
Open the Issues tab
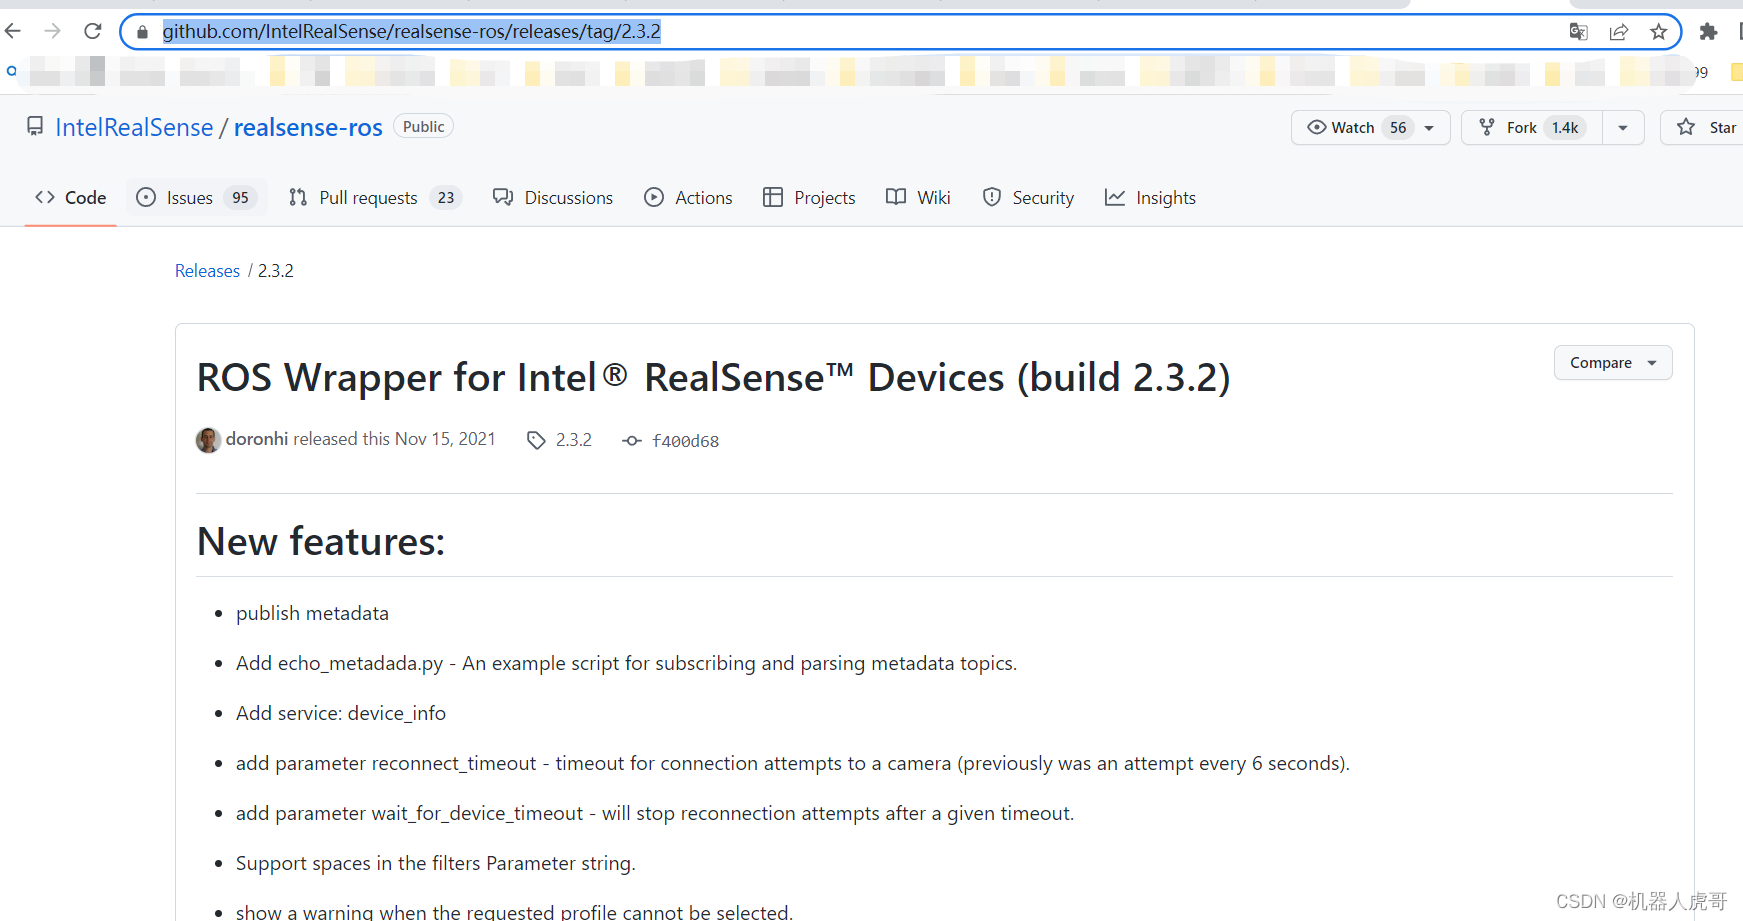(197, 198)
